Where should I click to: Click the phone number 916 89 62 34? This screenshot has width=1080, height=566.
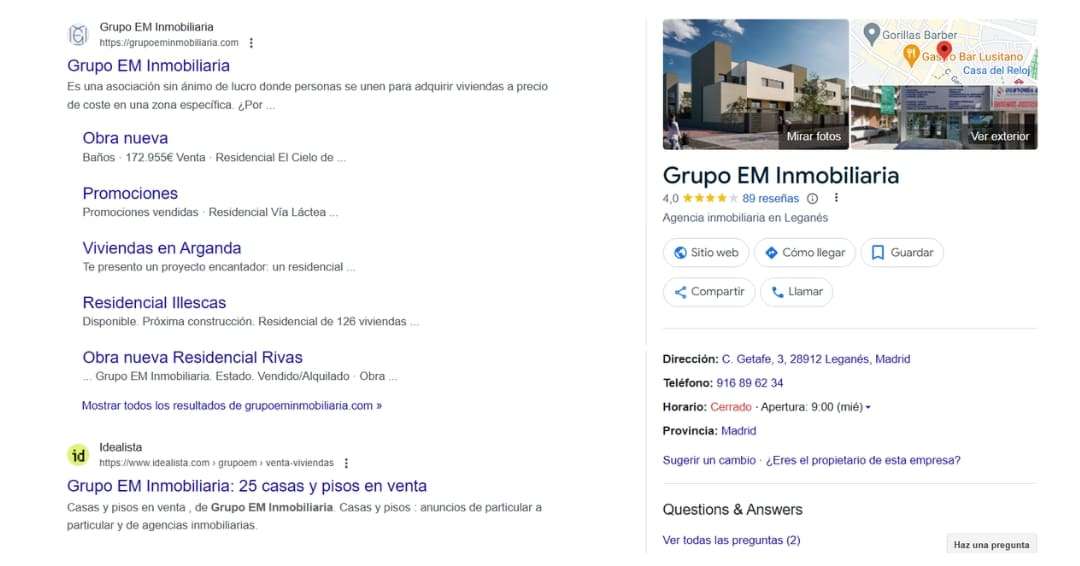749,383
